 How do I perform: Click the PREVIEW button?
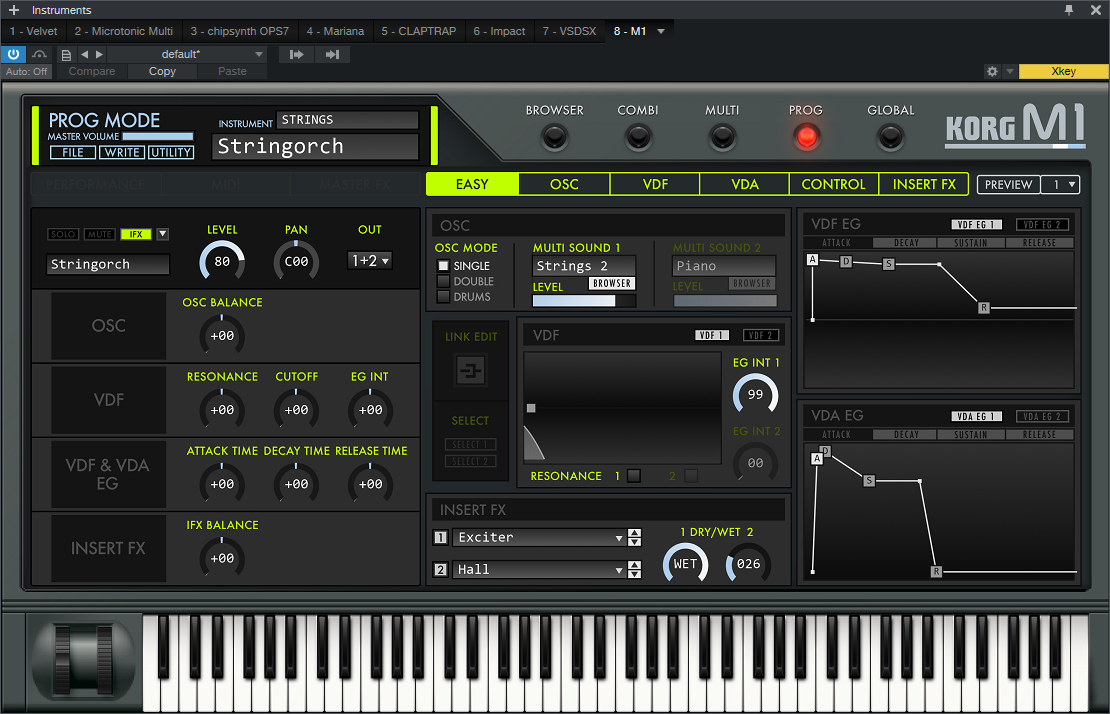click(x=1008, y=185)
